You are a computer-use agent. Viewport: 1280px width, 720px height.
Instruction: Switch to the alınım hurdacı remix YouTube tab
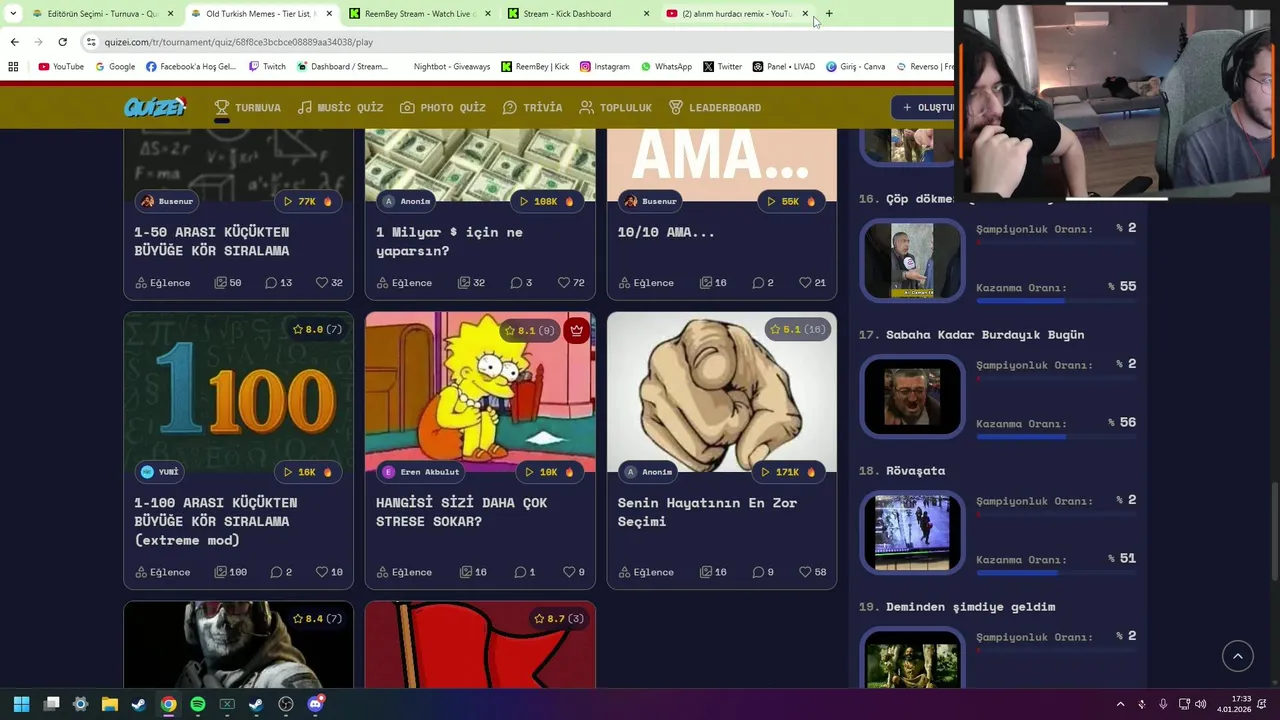pyautogui.click(x=736, y=14)
